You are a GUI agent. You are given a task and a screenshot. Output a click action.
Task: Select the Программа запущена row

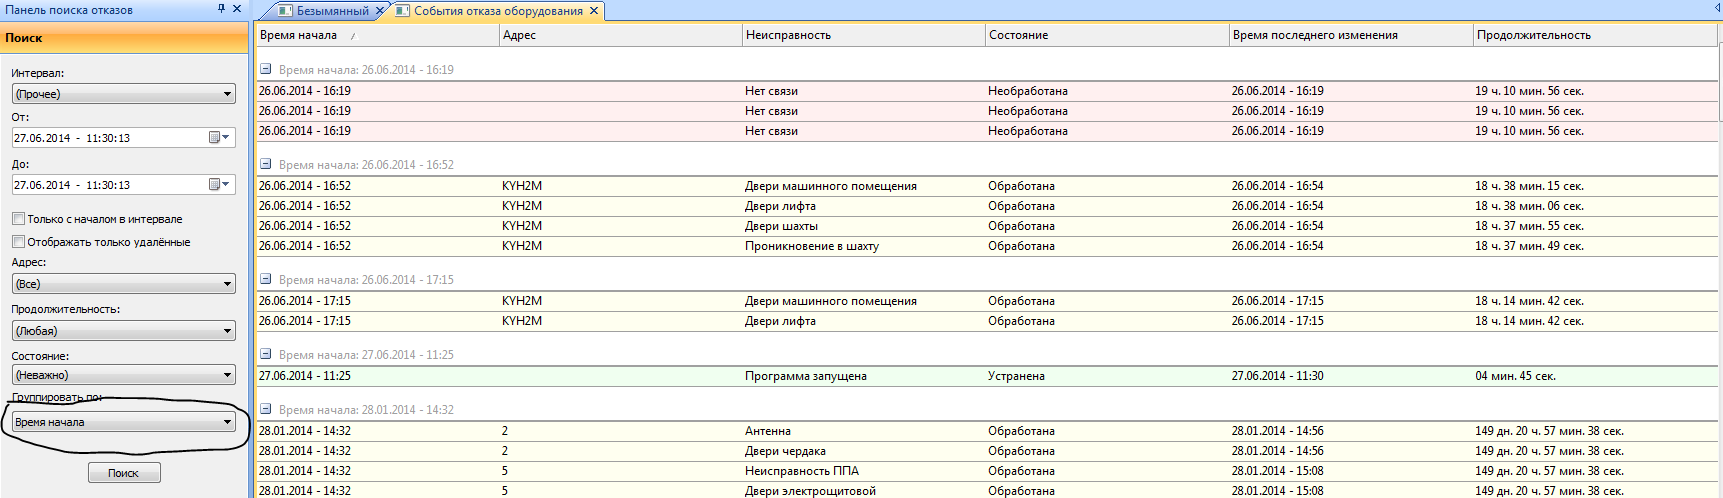tap(805, 376)
